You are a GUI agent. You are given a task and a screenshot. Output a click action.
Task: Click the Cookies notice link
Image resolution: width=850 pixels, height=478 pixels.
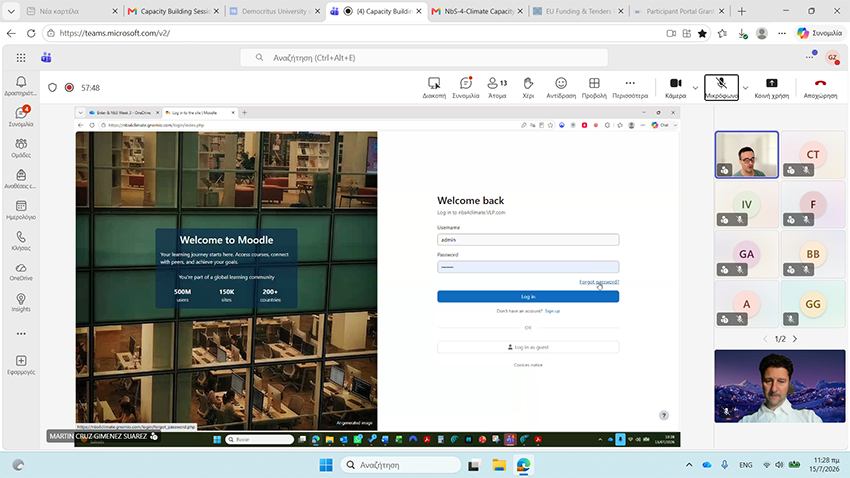(x=528, y=365)
